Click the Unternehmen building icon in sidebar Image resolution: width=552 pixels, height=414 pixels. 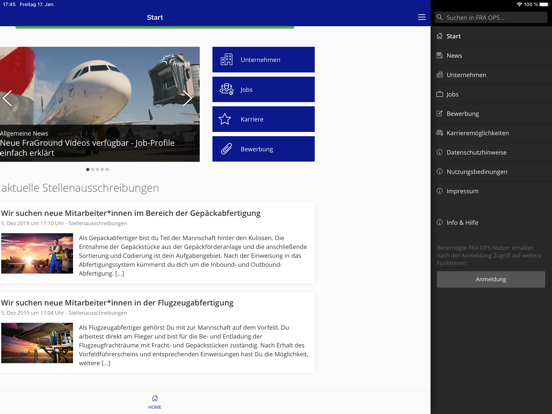click(439, 75)
